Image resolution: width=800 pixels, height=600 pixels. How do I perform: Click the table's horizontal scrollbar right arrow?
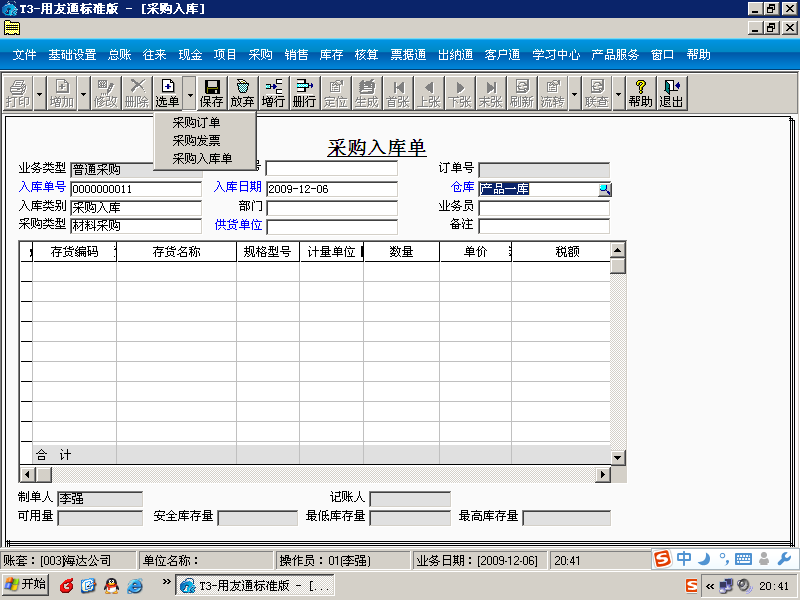click(603, 475)
